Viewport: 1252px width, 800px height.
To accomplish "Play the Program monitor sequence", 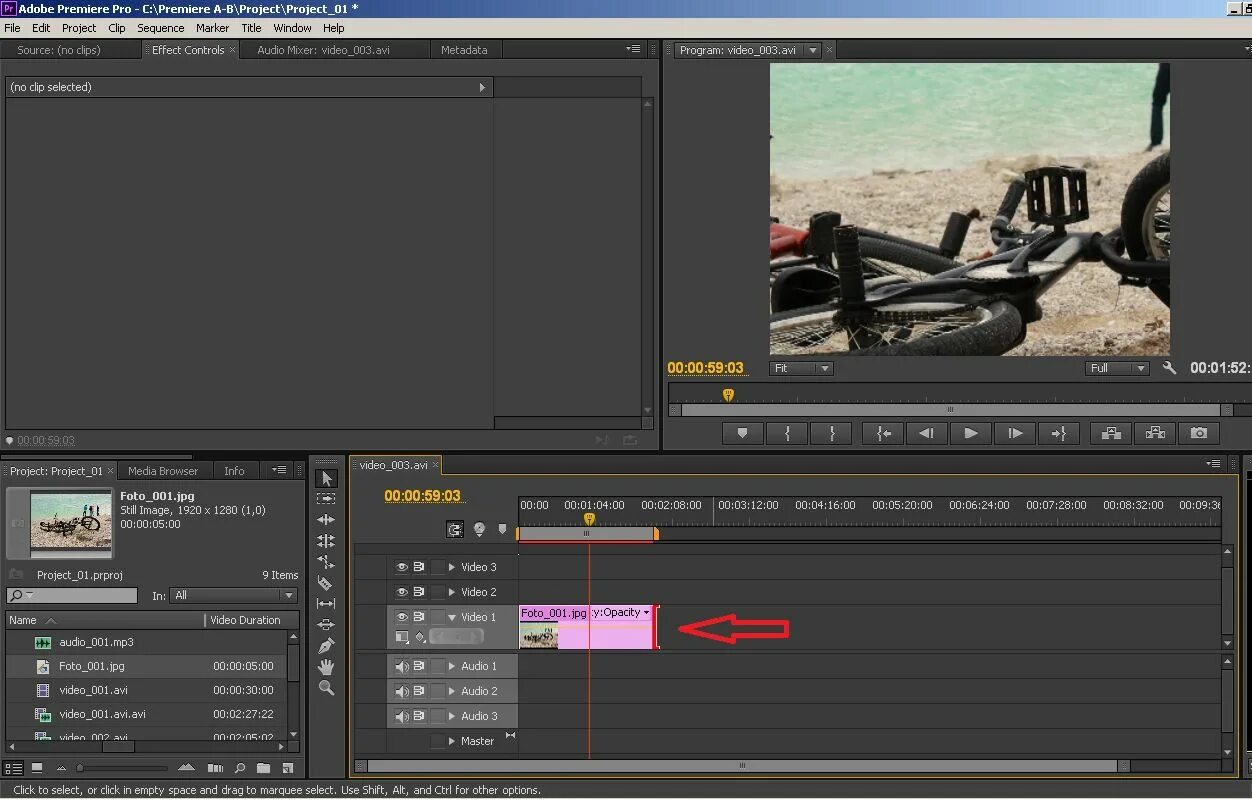I will tap(971, 433).
